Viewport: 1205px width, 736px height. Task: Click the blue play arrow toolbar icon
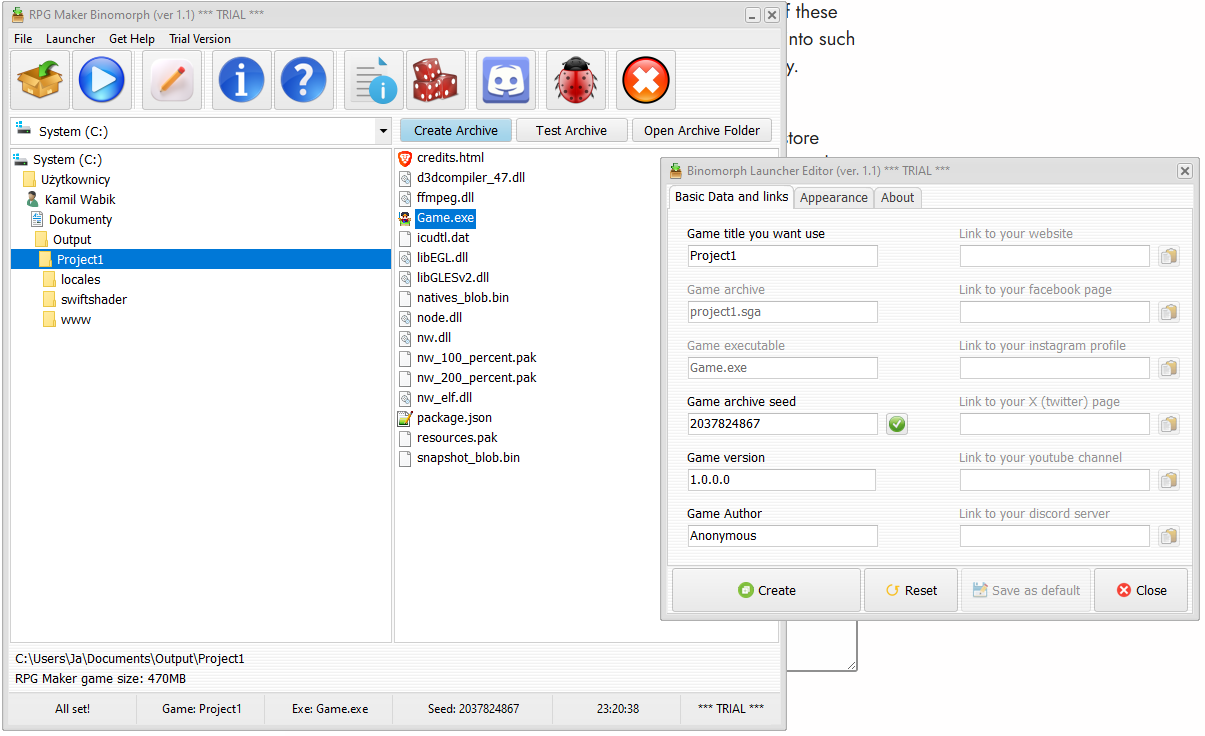tap(102, 80)
